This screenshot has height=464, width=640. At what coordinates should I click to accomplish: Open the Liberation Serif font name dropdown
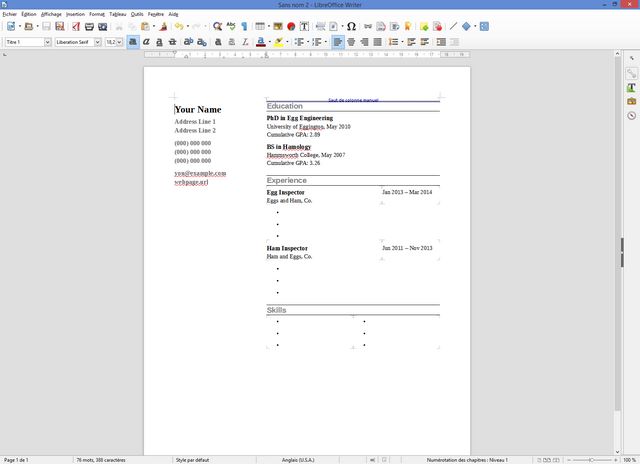tap(97, 42)
